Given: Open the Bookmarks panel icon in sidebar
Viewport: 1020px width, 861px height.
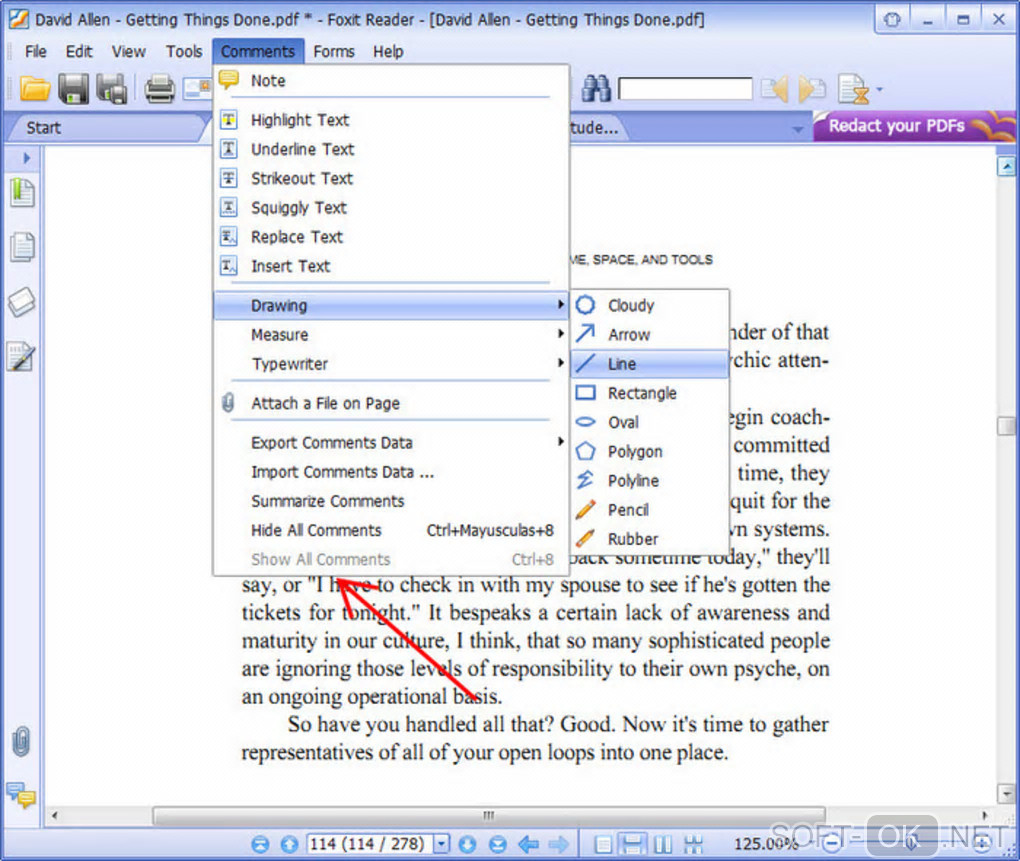Looking at the screenshot, I should coord(22,193).
